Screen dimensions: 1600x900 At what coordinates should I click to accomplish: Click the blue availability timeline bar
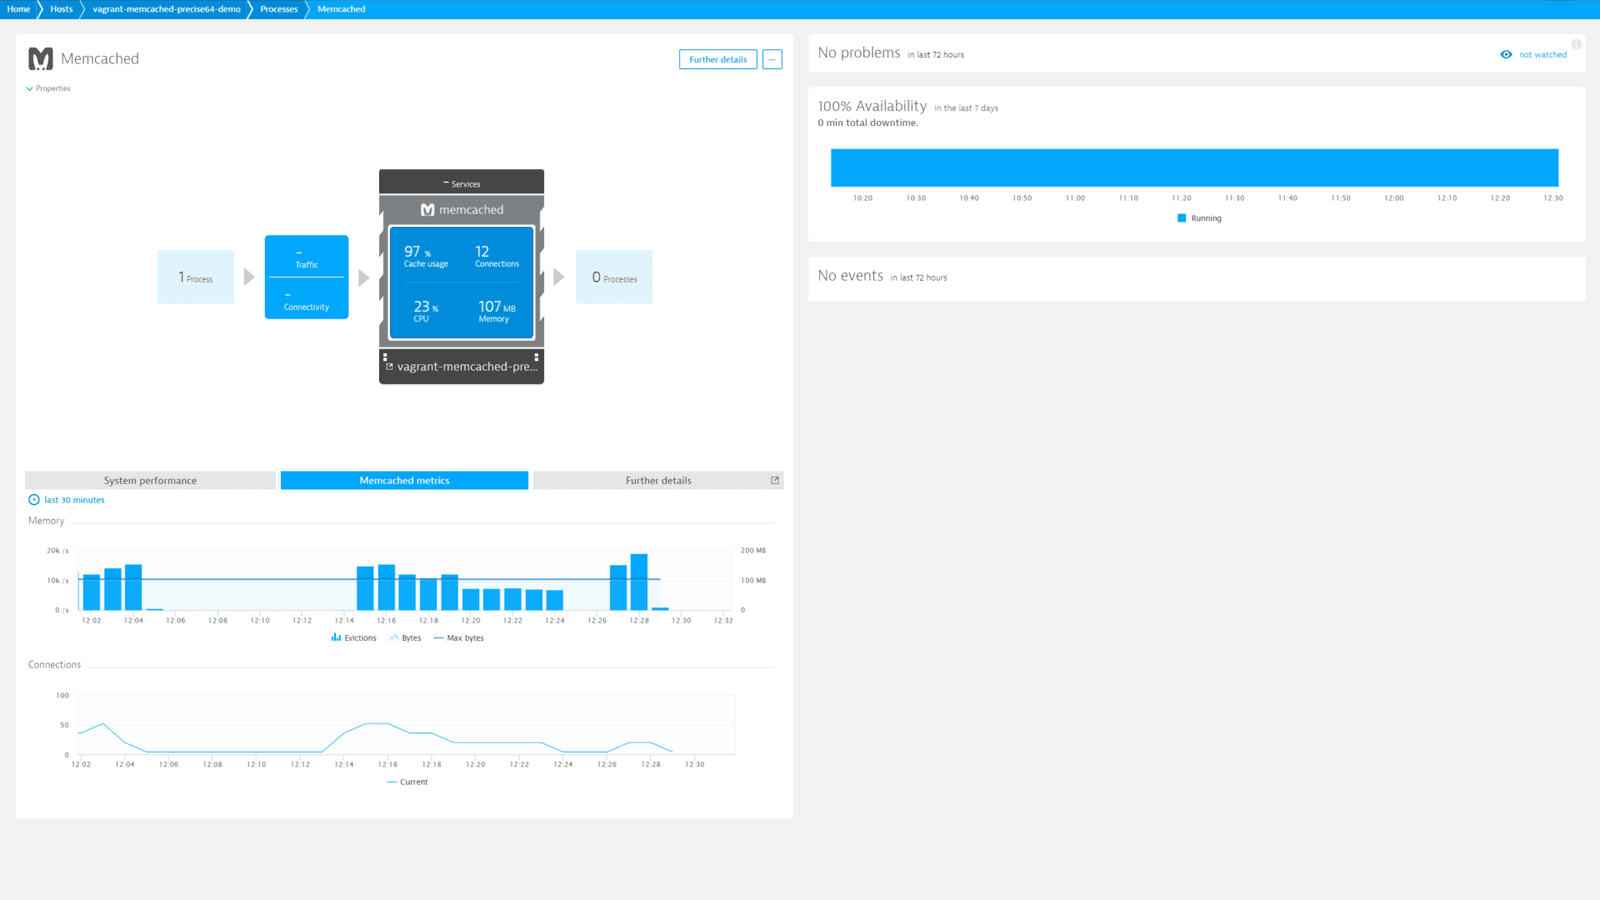[1194, 167]
